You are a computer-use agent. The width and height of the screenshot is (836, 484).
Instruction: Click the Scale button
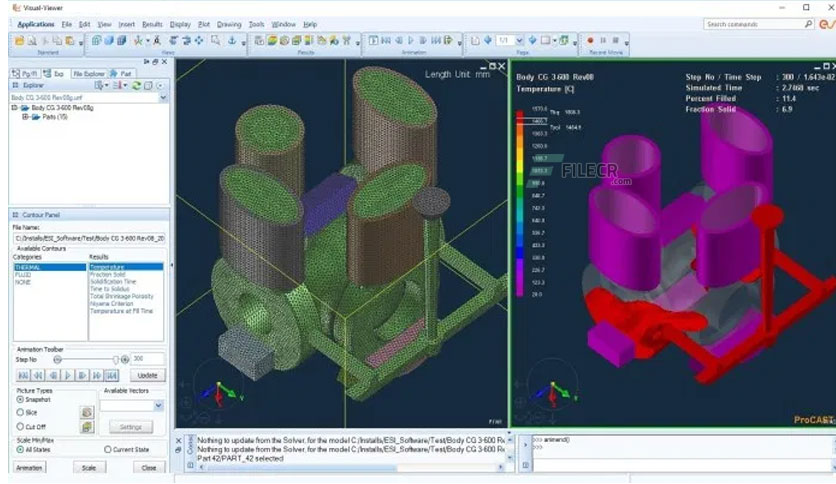click(89, 468)
